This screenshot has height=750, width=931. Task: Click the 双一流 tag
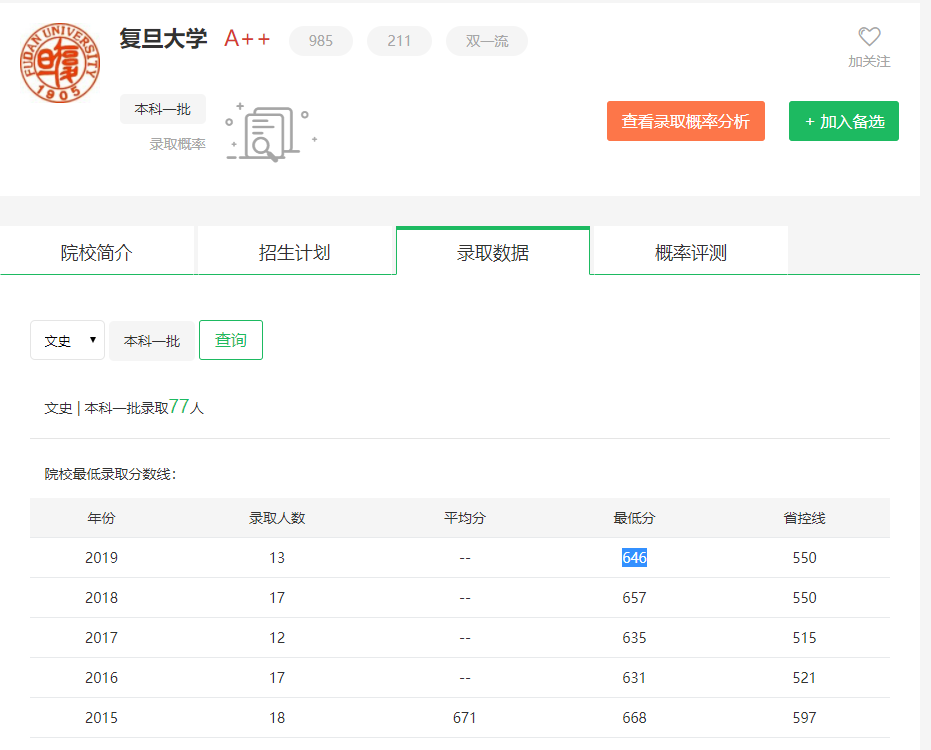[x=487, y=41]
